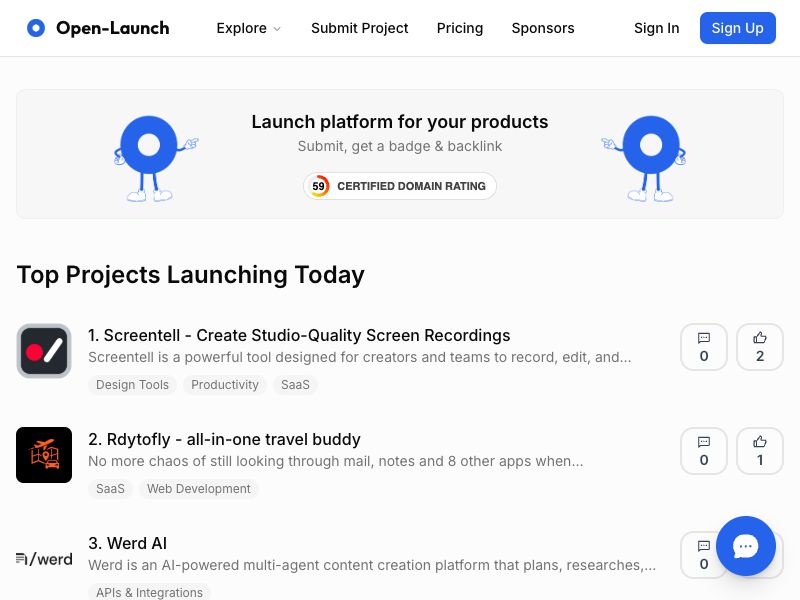This screenshot has height=600, width=800.
Task: Click the Certified Domain Rating badge
Action: 400,186
